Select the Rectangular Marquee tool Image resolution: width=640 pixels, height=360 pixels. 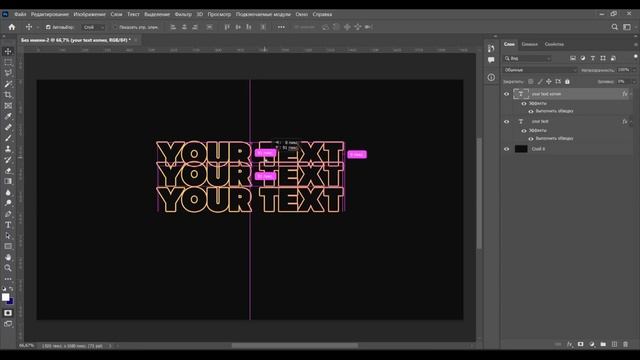8,62
